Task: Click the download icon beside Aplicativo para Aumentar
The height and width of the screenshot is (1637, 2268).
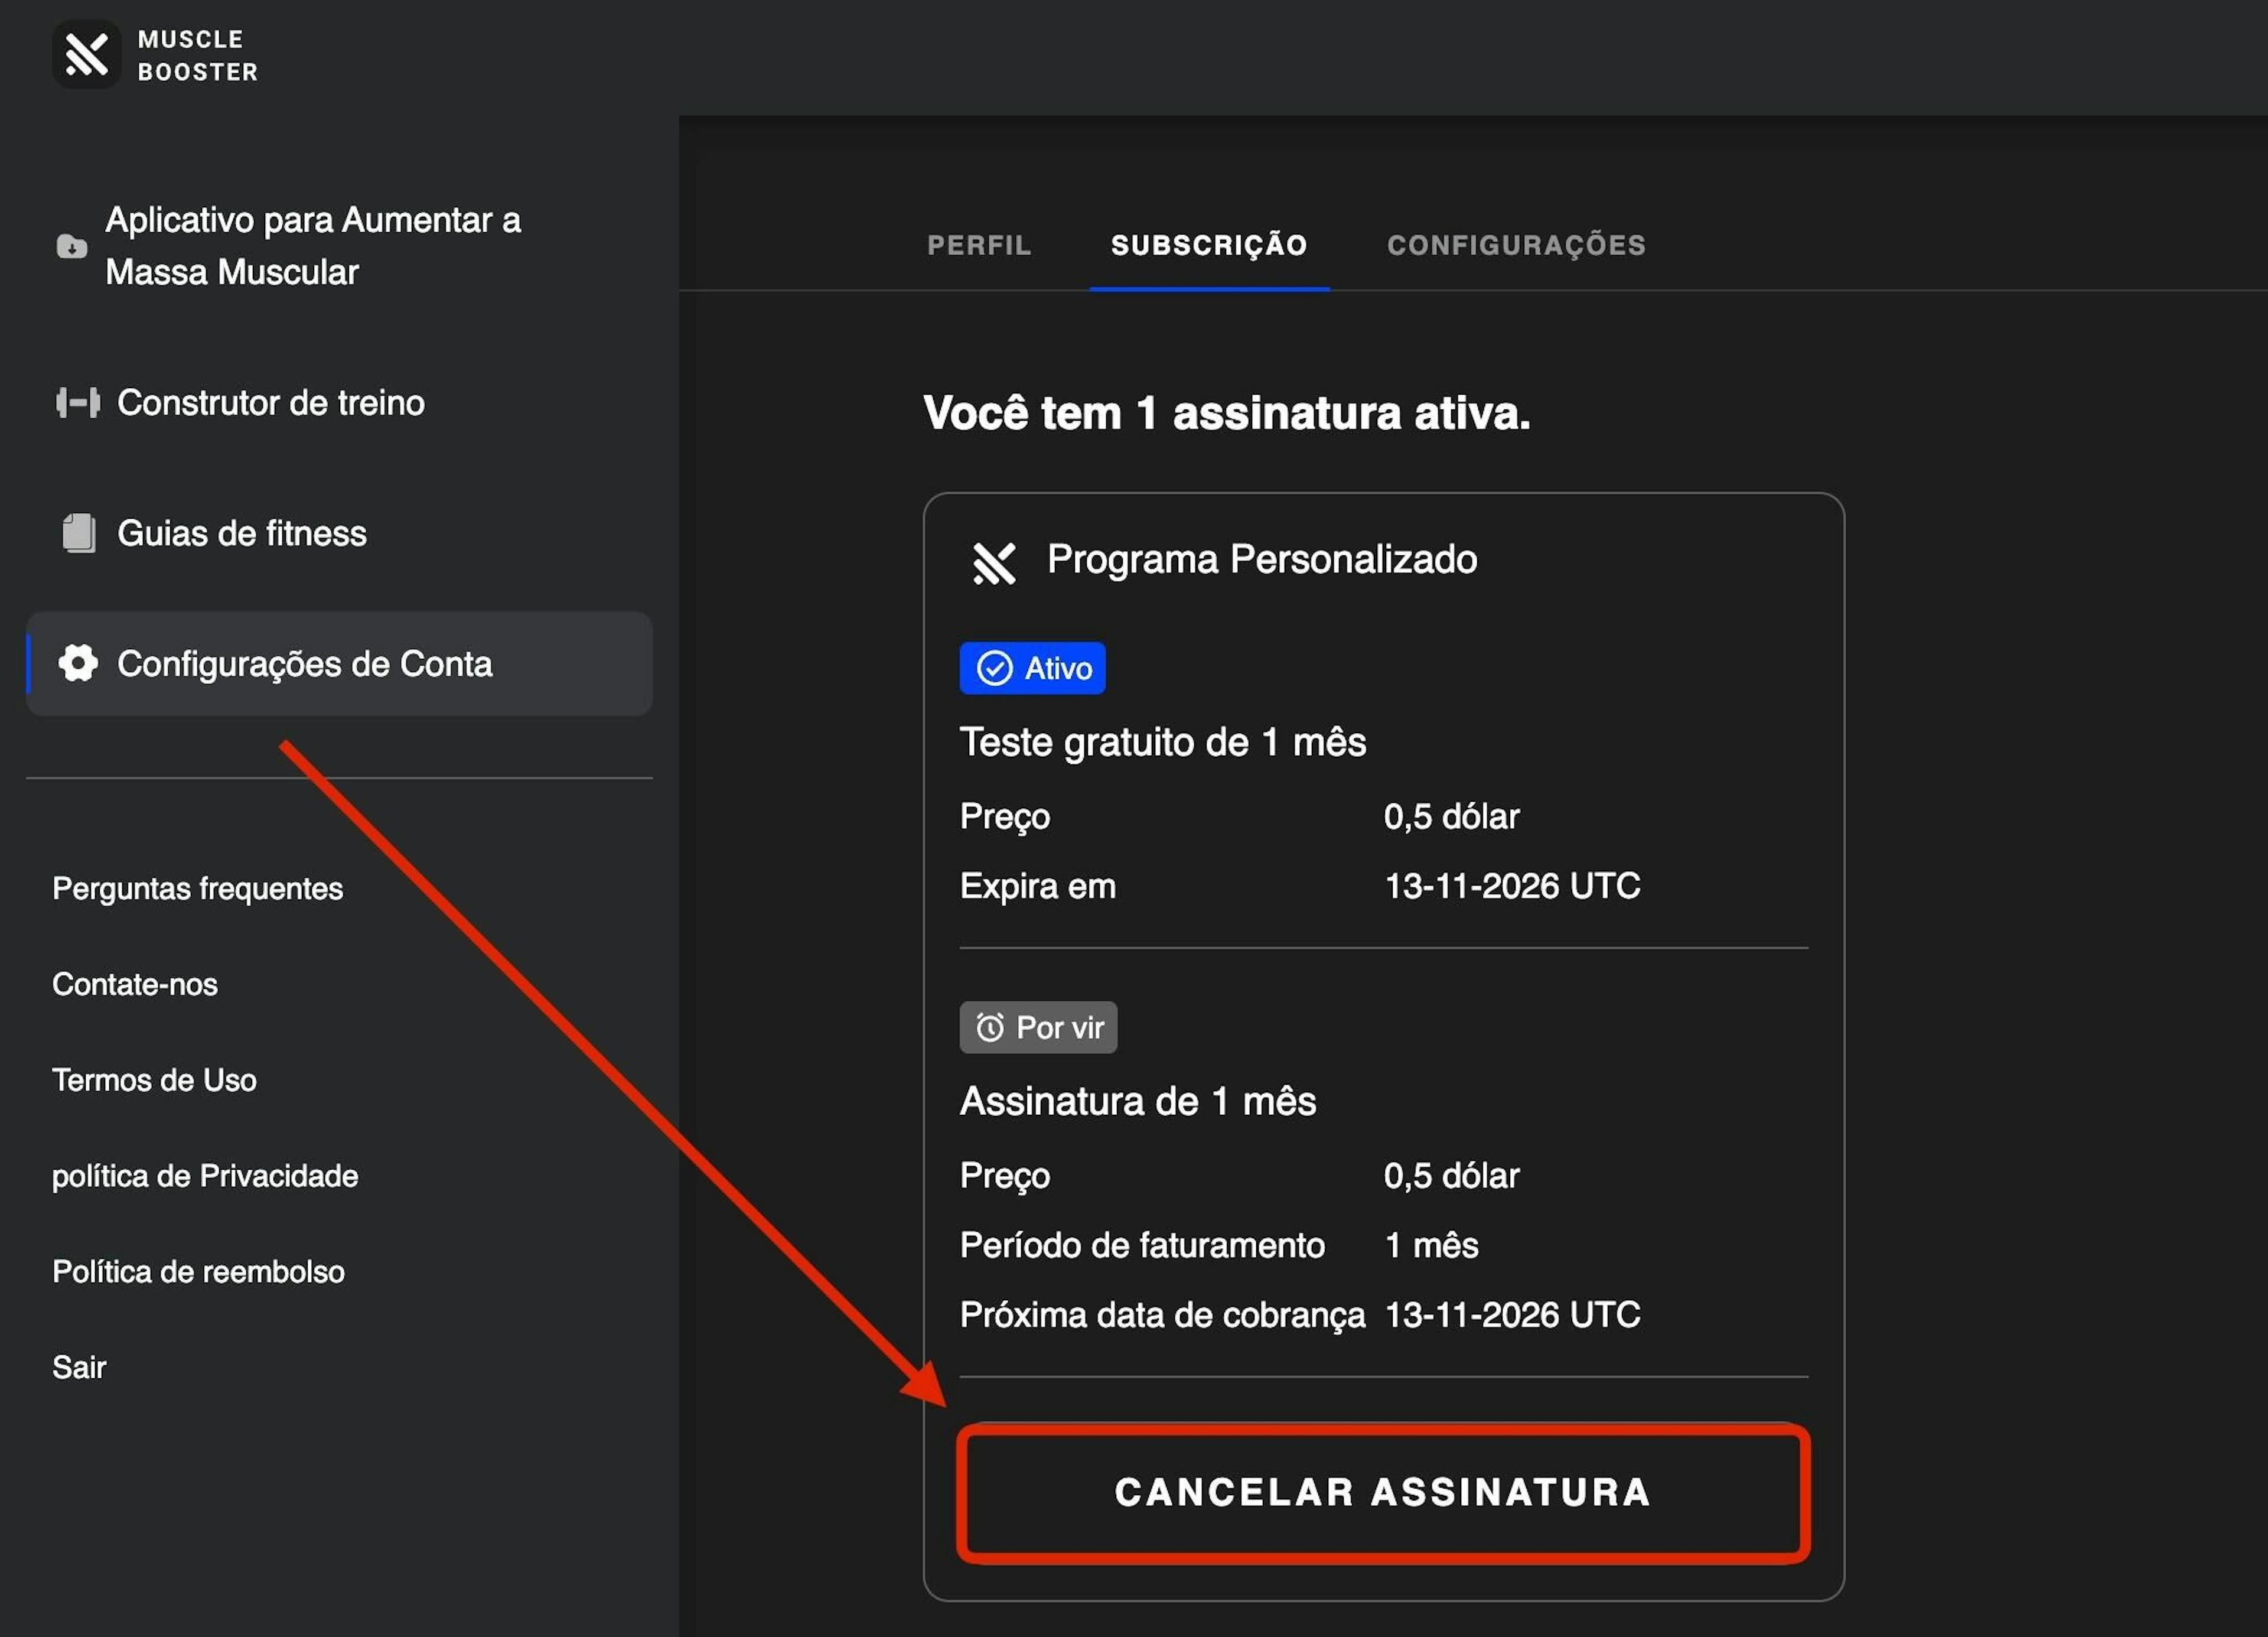Action: click(x=71, y=246)
